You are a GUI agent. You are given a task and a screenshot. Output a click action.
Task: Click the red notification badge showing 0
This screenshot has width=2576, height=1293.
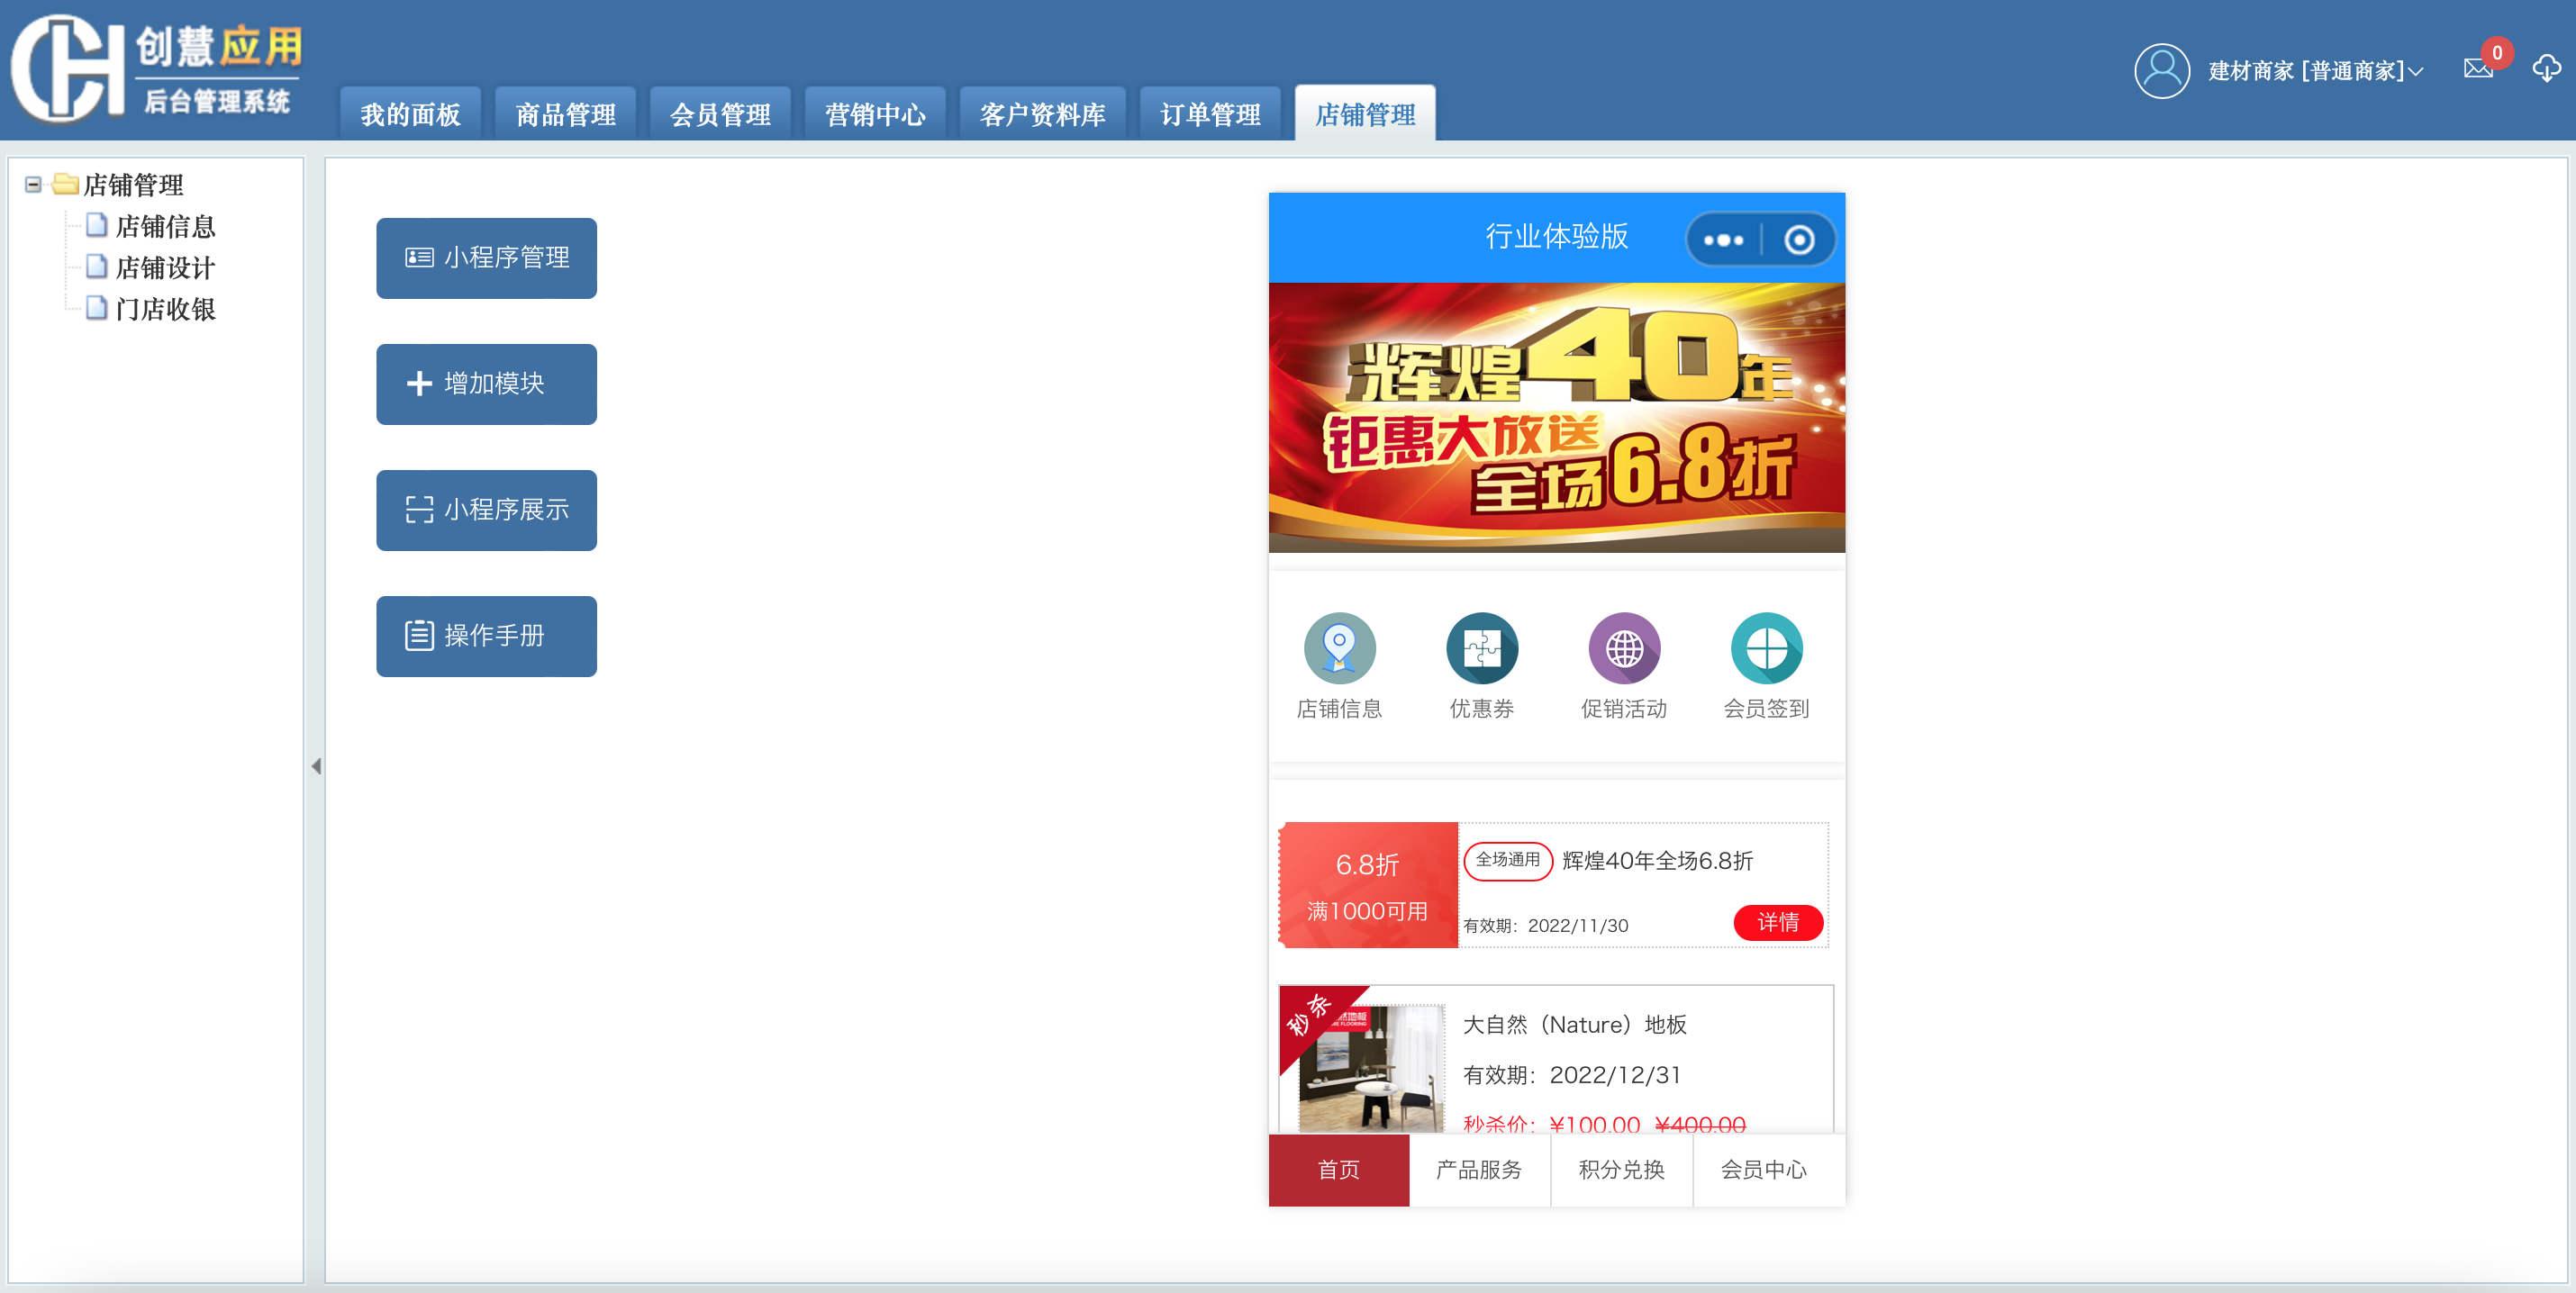(2496, 53)
